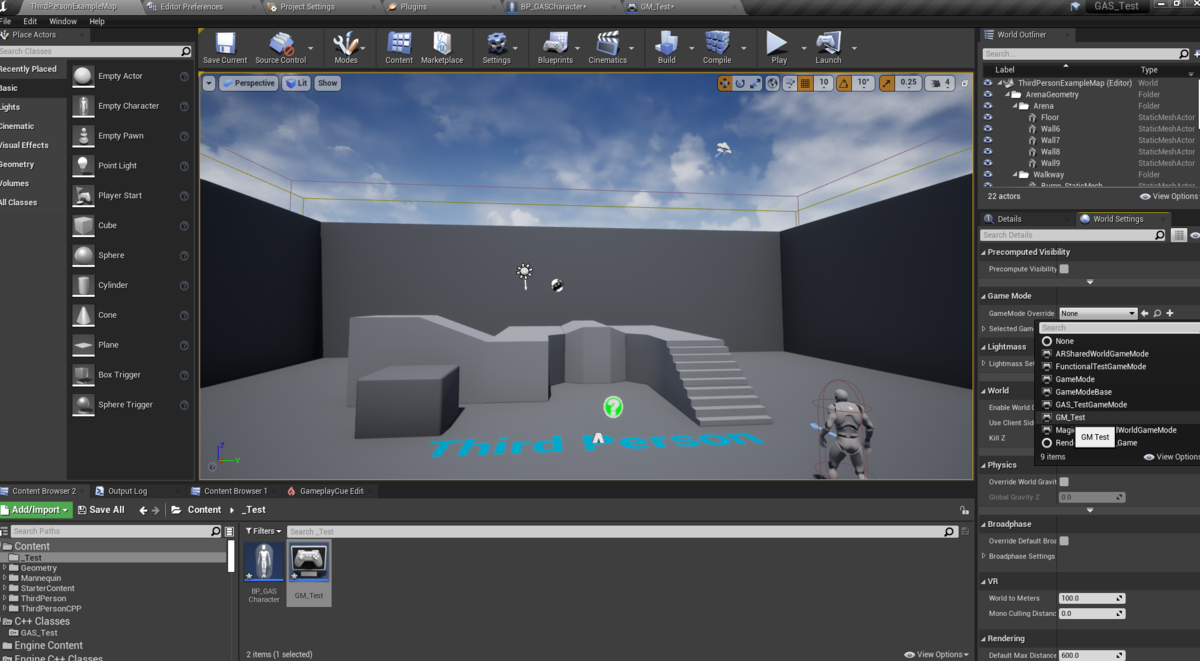
Task: Click the Launch toolbar icon
Action: point(828,47)
